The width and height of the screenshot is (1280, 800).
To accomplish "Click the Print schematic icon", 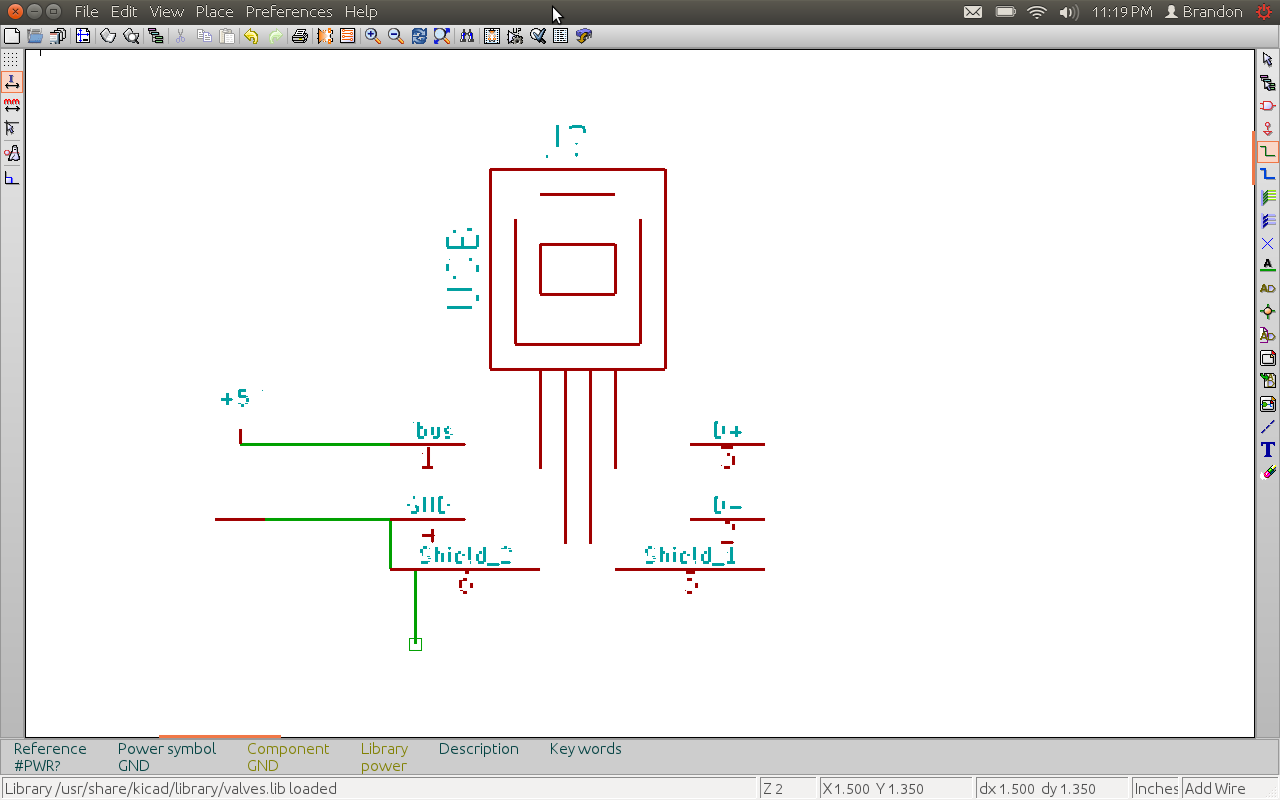I will [299, 36].
